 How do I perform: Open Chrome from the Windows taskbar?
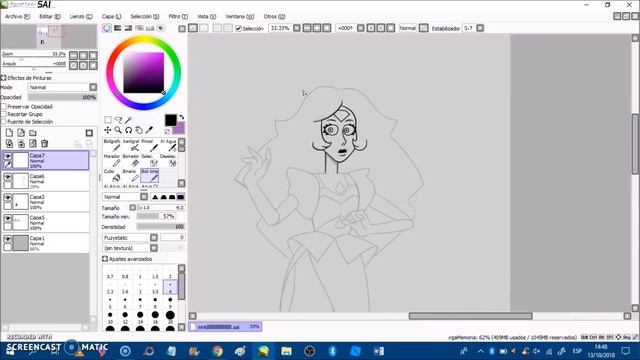tap(218, 351)
